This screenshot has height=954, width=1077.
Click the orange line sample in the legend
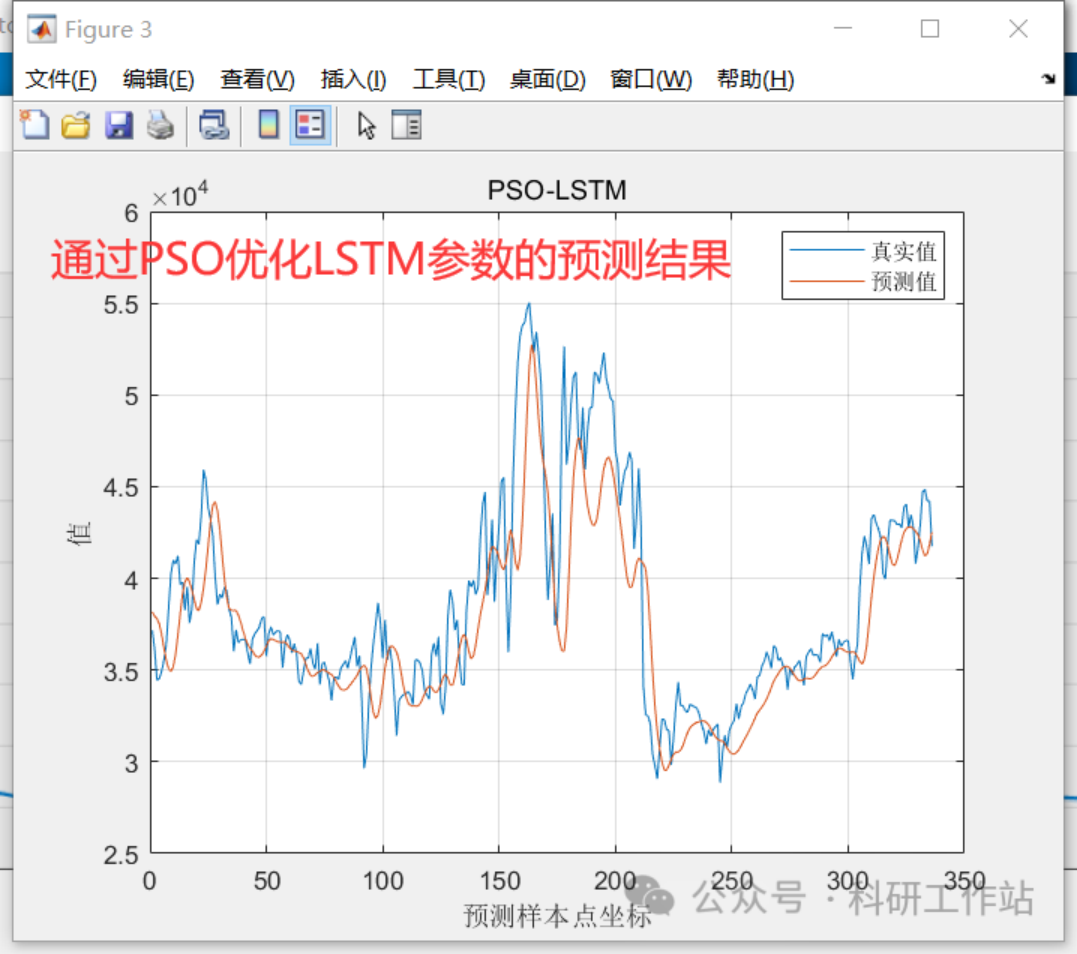[x=826, y=281]
